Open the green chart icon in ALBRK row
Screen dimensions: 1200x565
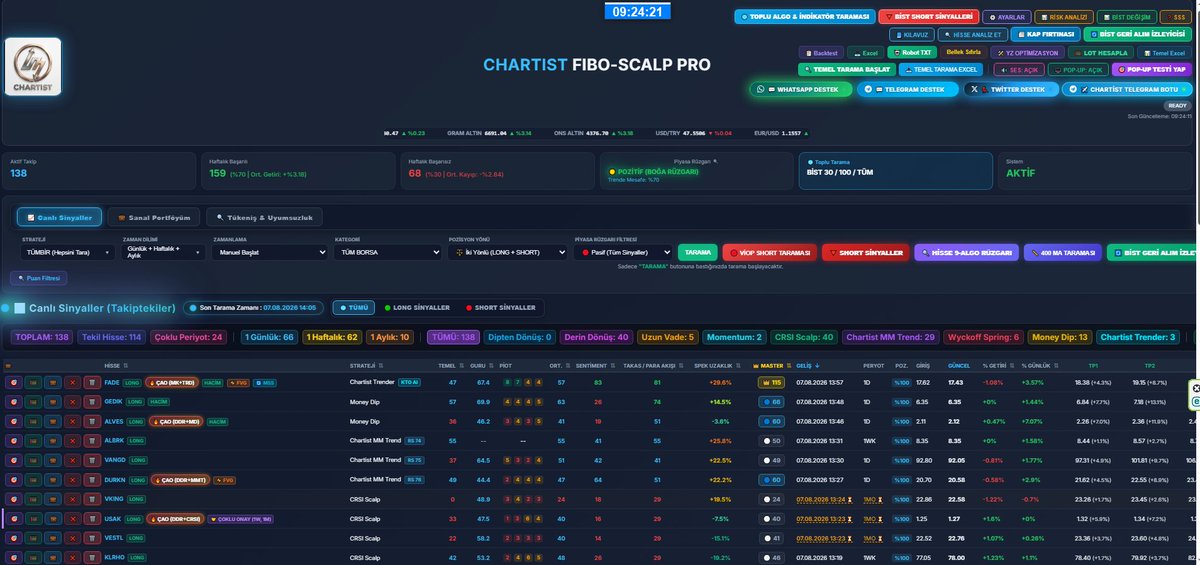[x=33, y=440]
